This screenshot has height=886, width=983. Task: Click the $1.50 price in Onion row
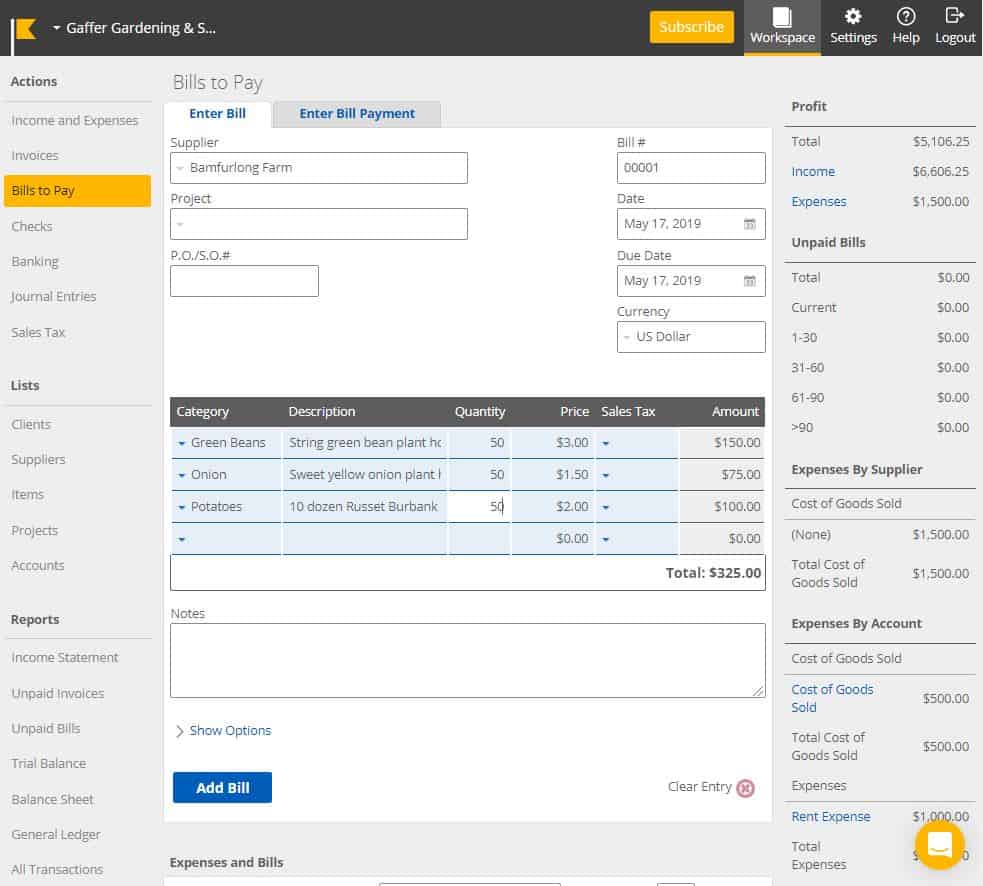571,475
